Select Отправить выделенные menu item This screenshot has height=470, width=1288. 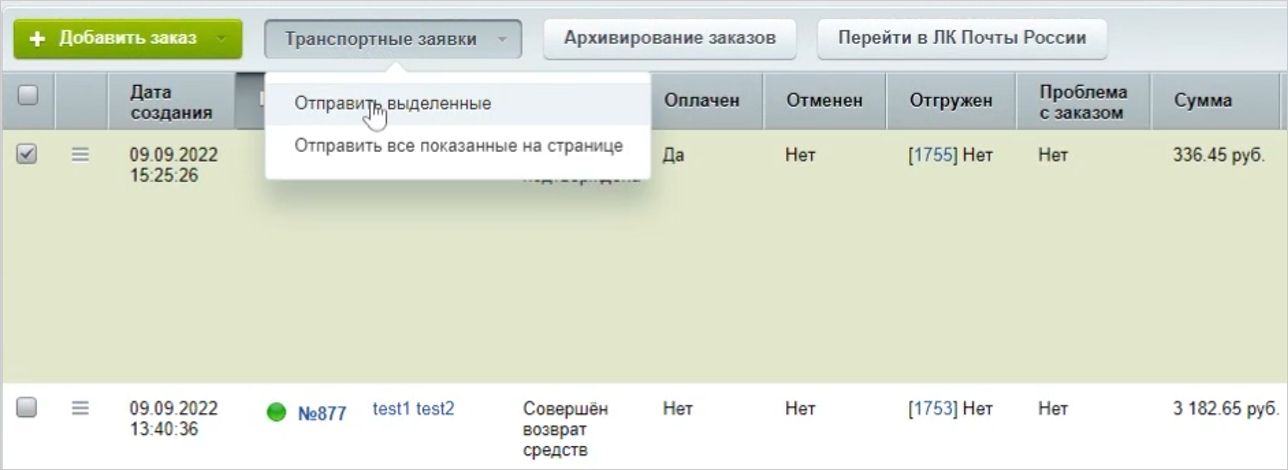click(392, 103)
